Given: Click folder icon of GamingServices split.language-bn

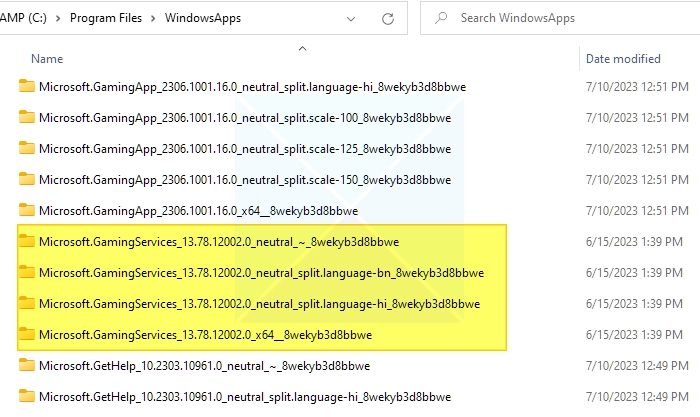Looking at the screenshot, I should click(x=27, y=272).
